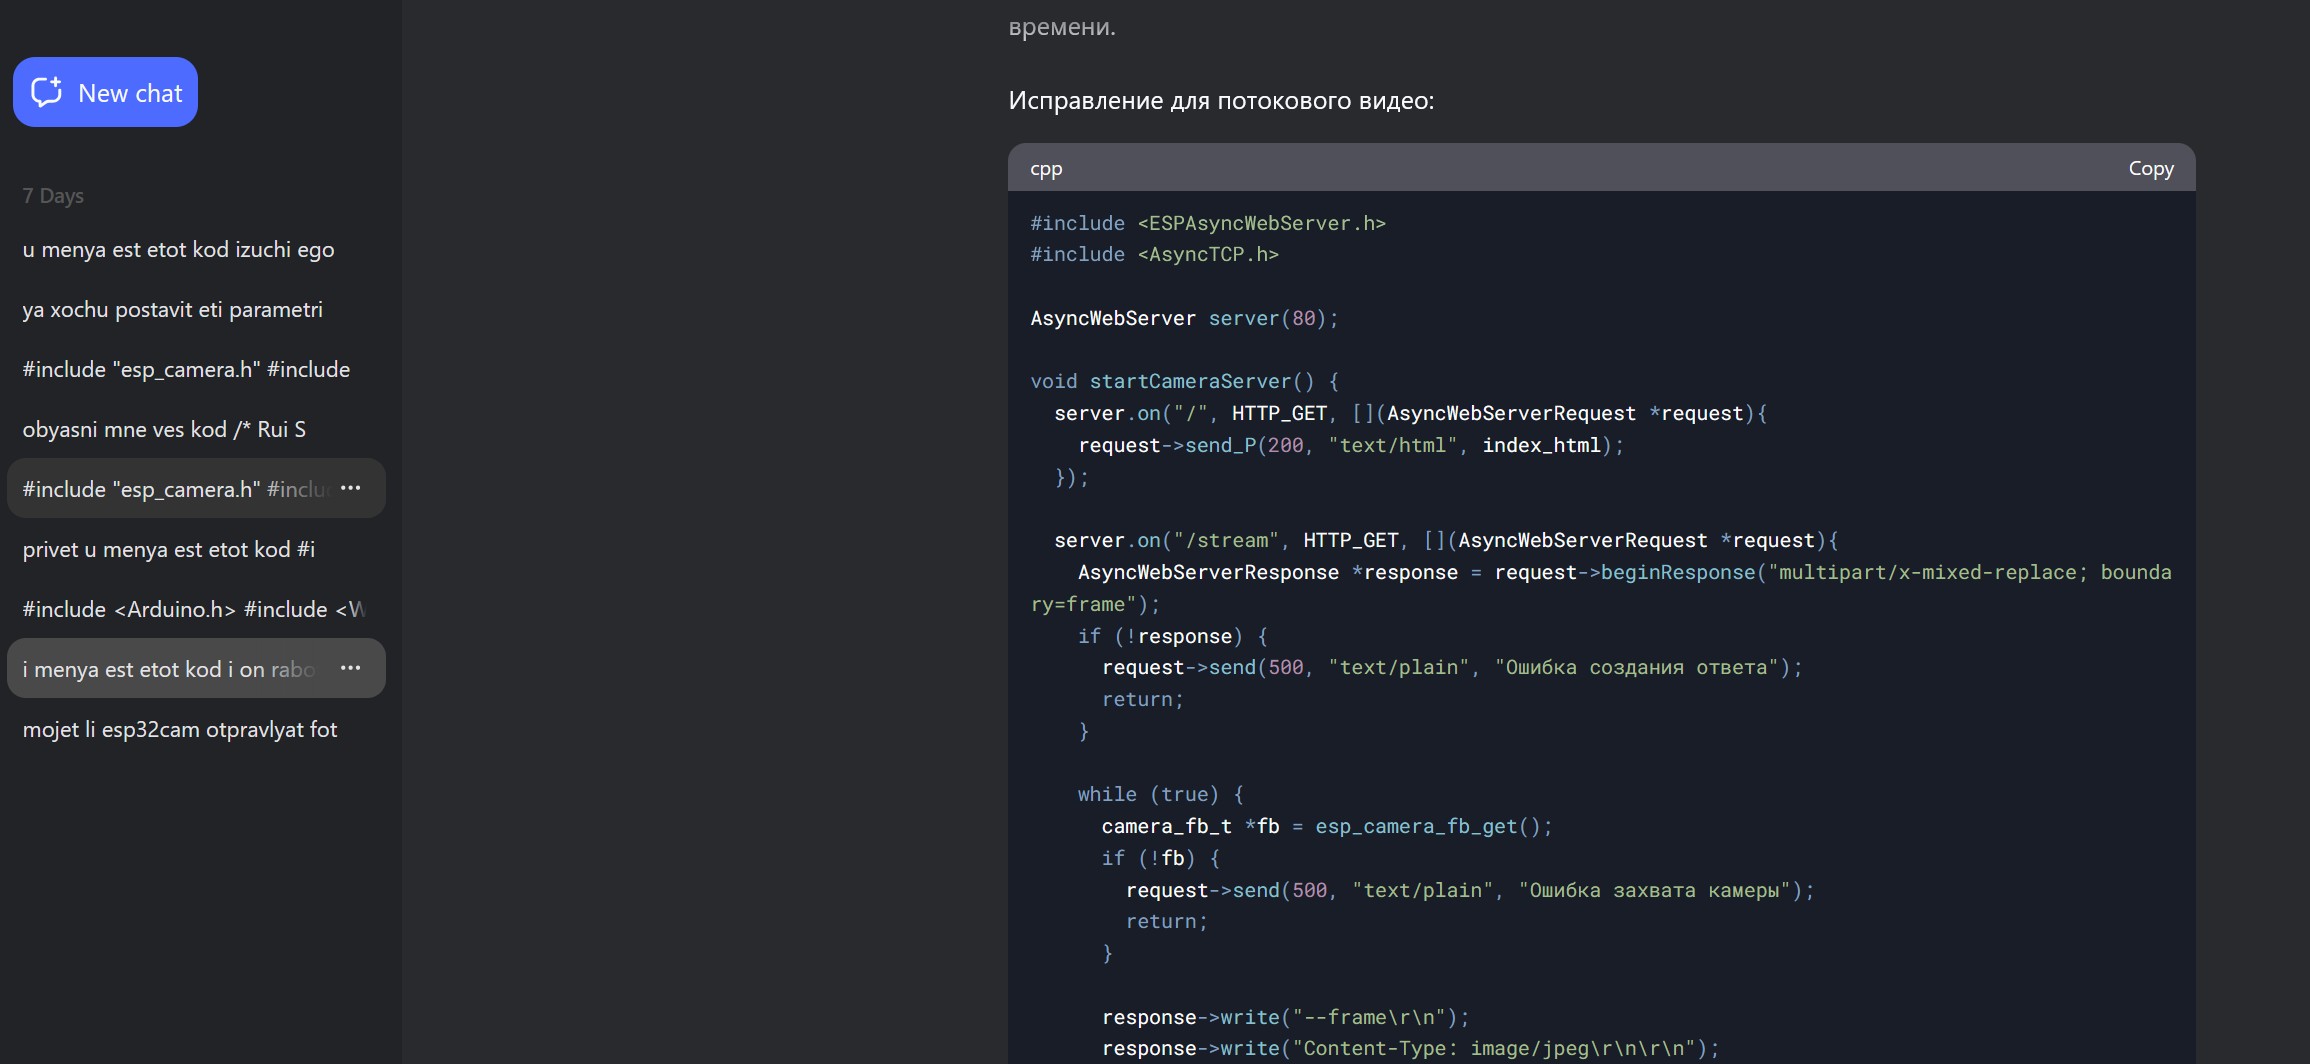The height and width of the screenshot is (1064, 2310).
Task: Click code line with 'send_P(200, "text/html", index_html)'
Action: (1351, 445)
